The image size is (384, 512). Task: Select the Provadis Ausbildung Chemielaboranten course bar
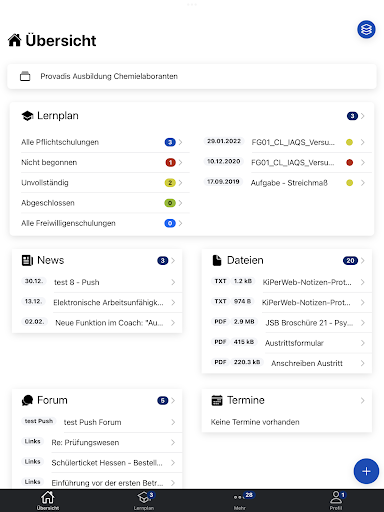click(x=192, y=76)
